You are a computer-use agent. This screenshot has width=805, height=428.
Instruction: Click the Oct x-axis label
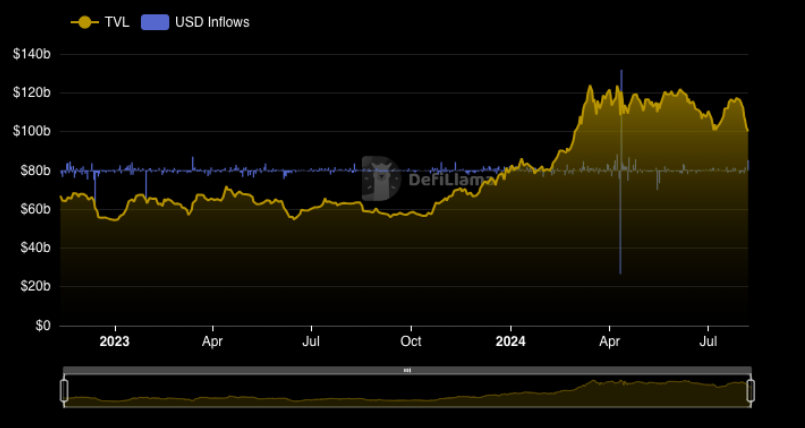click(x=410, y=341)
